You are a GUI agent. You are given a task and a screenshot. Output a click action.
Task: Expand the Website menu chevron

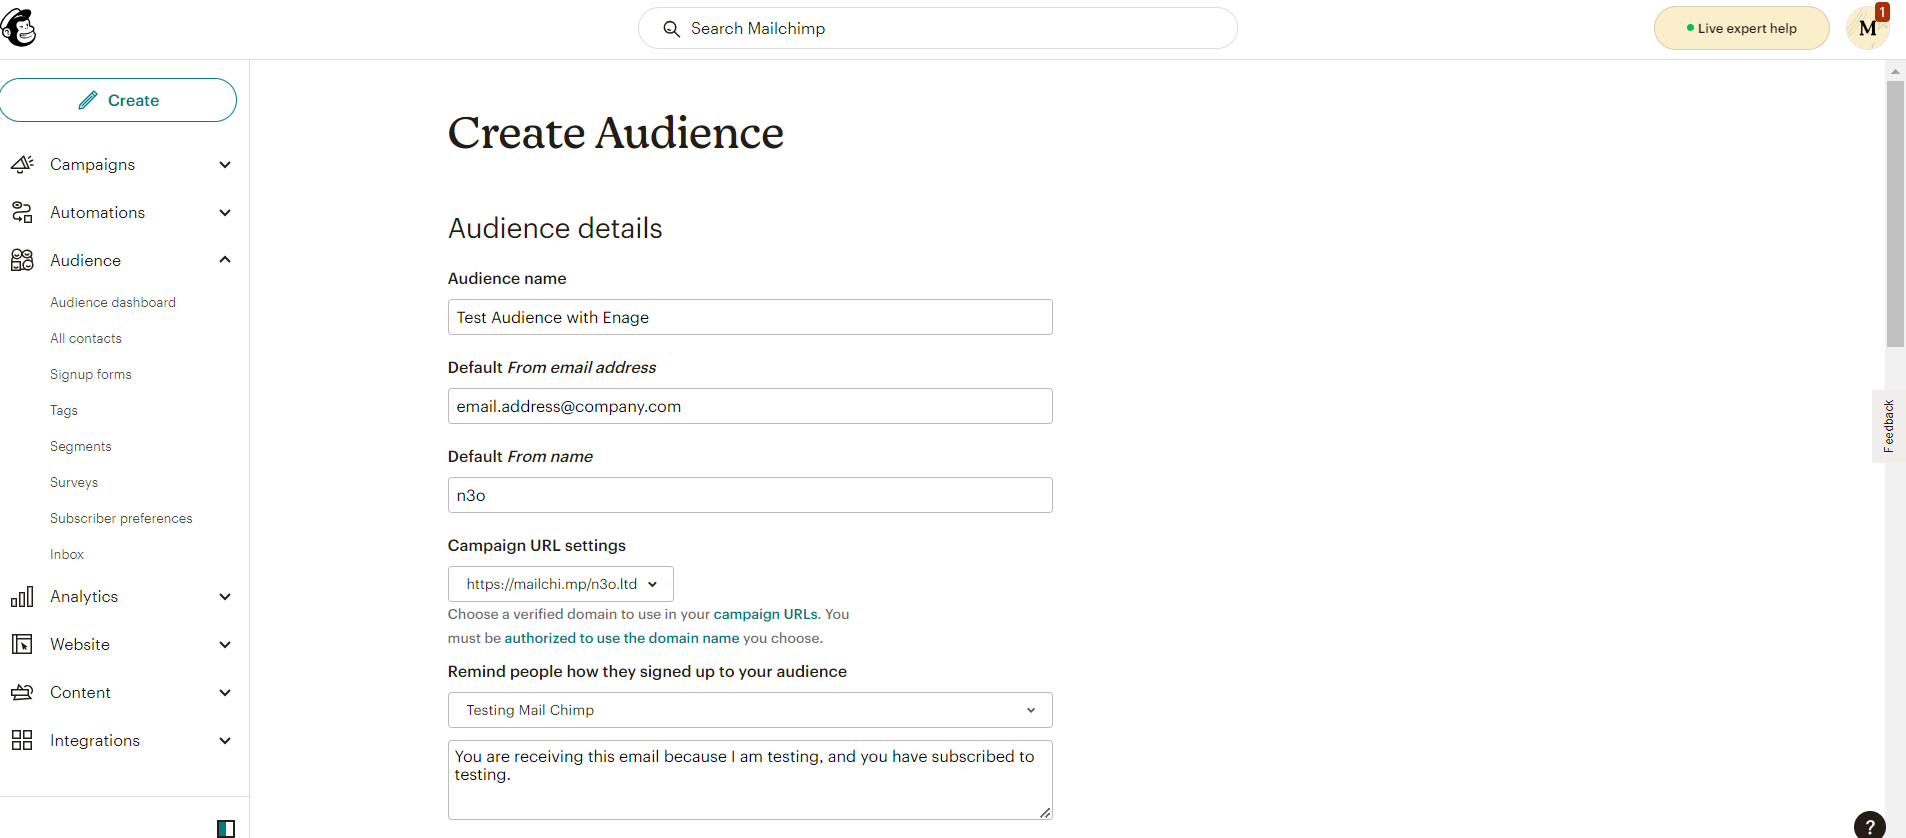[225, 644]
